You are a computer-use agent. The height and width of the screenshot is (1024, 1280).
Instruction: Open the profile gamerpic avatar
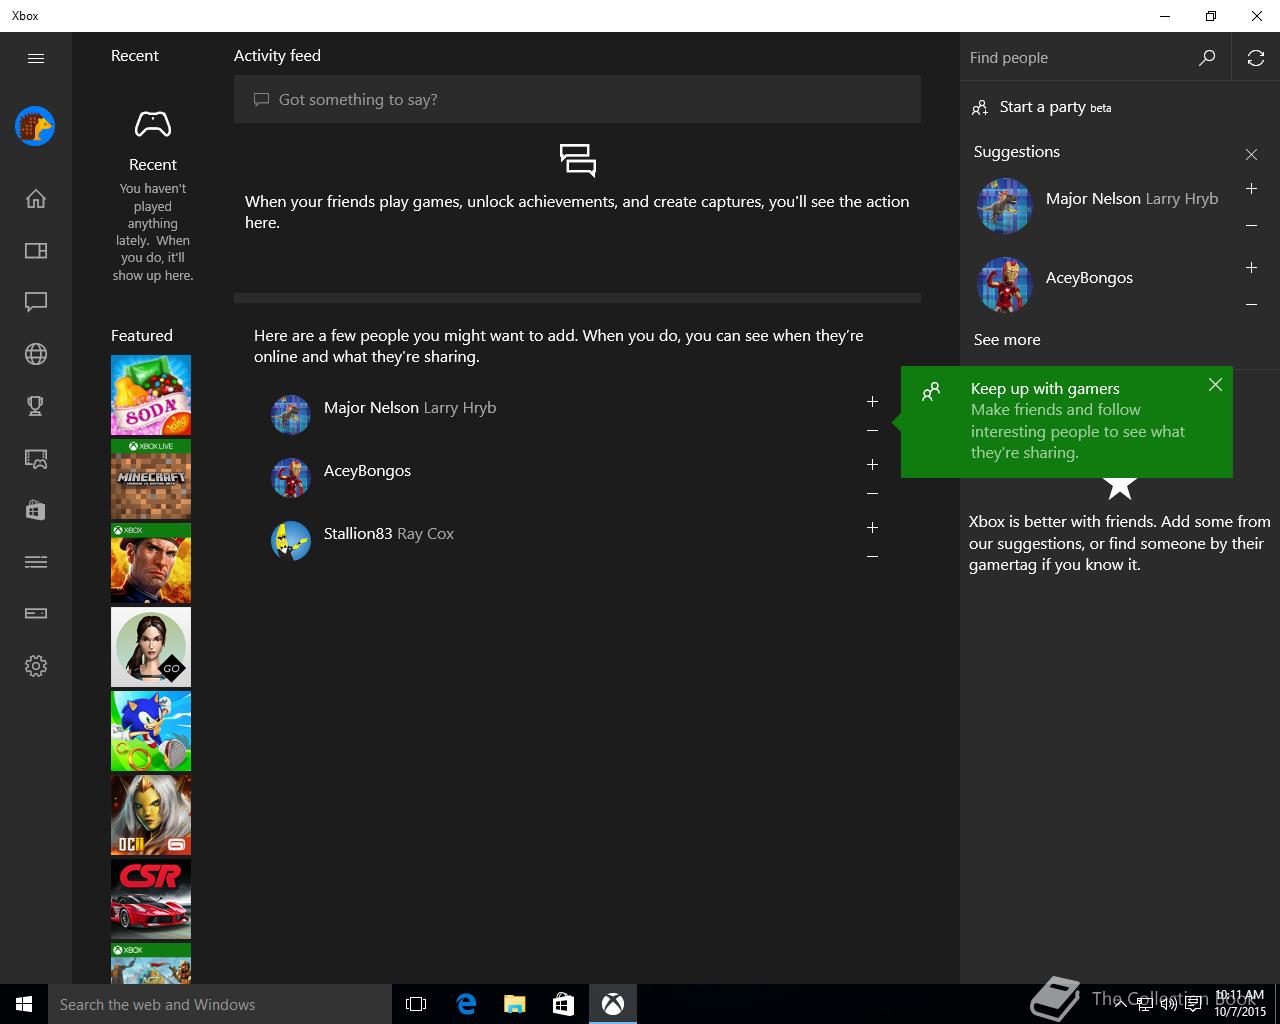(x=35, y=126)
